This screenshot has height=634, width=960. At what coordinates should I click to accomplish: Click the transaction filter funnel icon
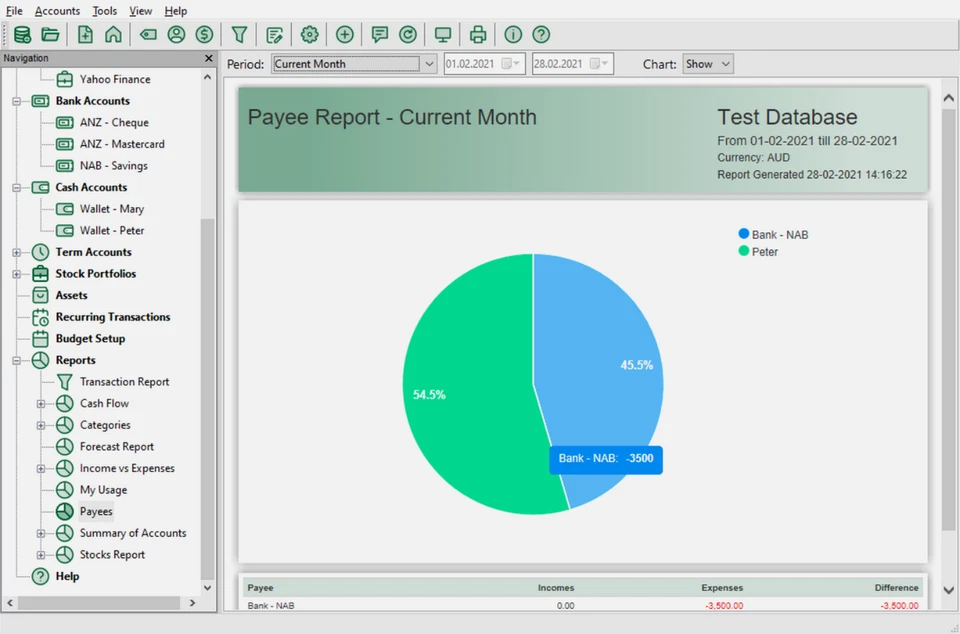coord(240,35)
